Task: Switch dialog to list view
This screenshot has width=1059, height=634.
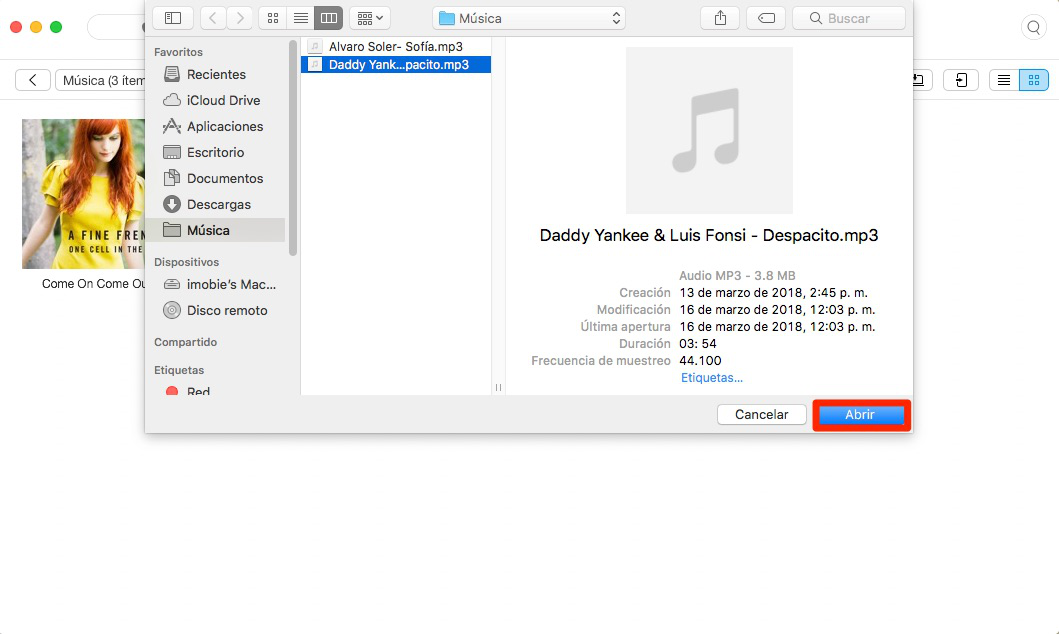Action: (x=301, y=18)
